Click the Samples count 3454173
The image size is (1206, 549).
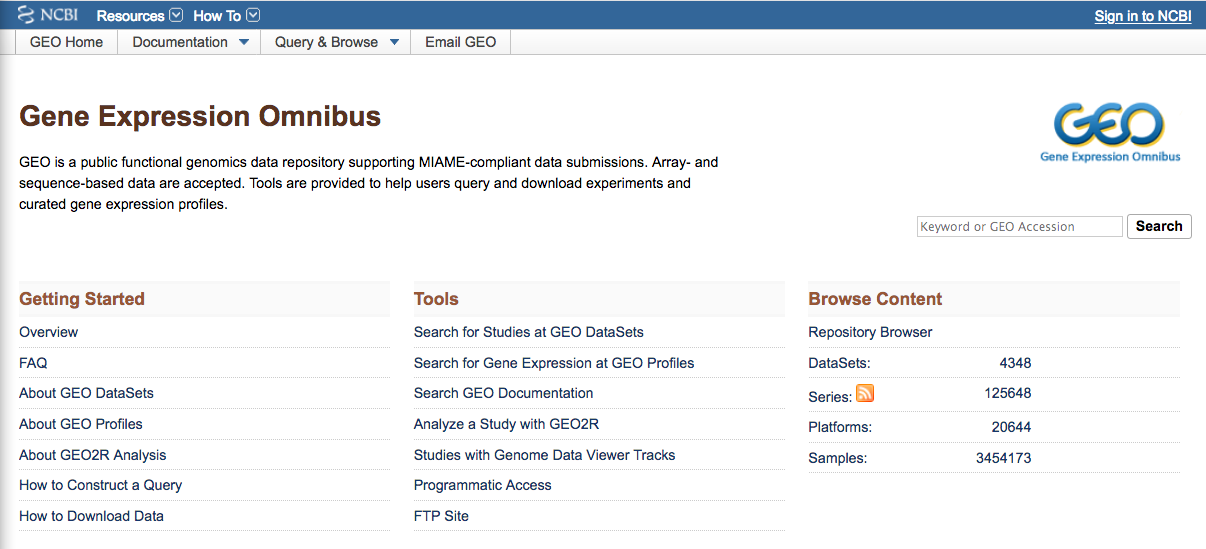click(1004, 458)
